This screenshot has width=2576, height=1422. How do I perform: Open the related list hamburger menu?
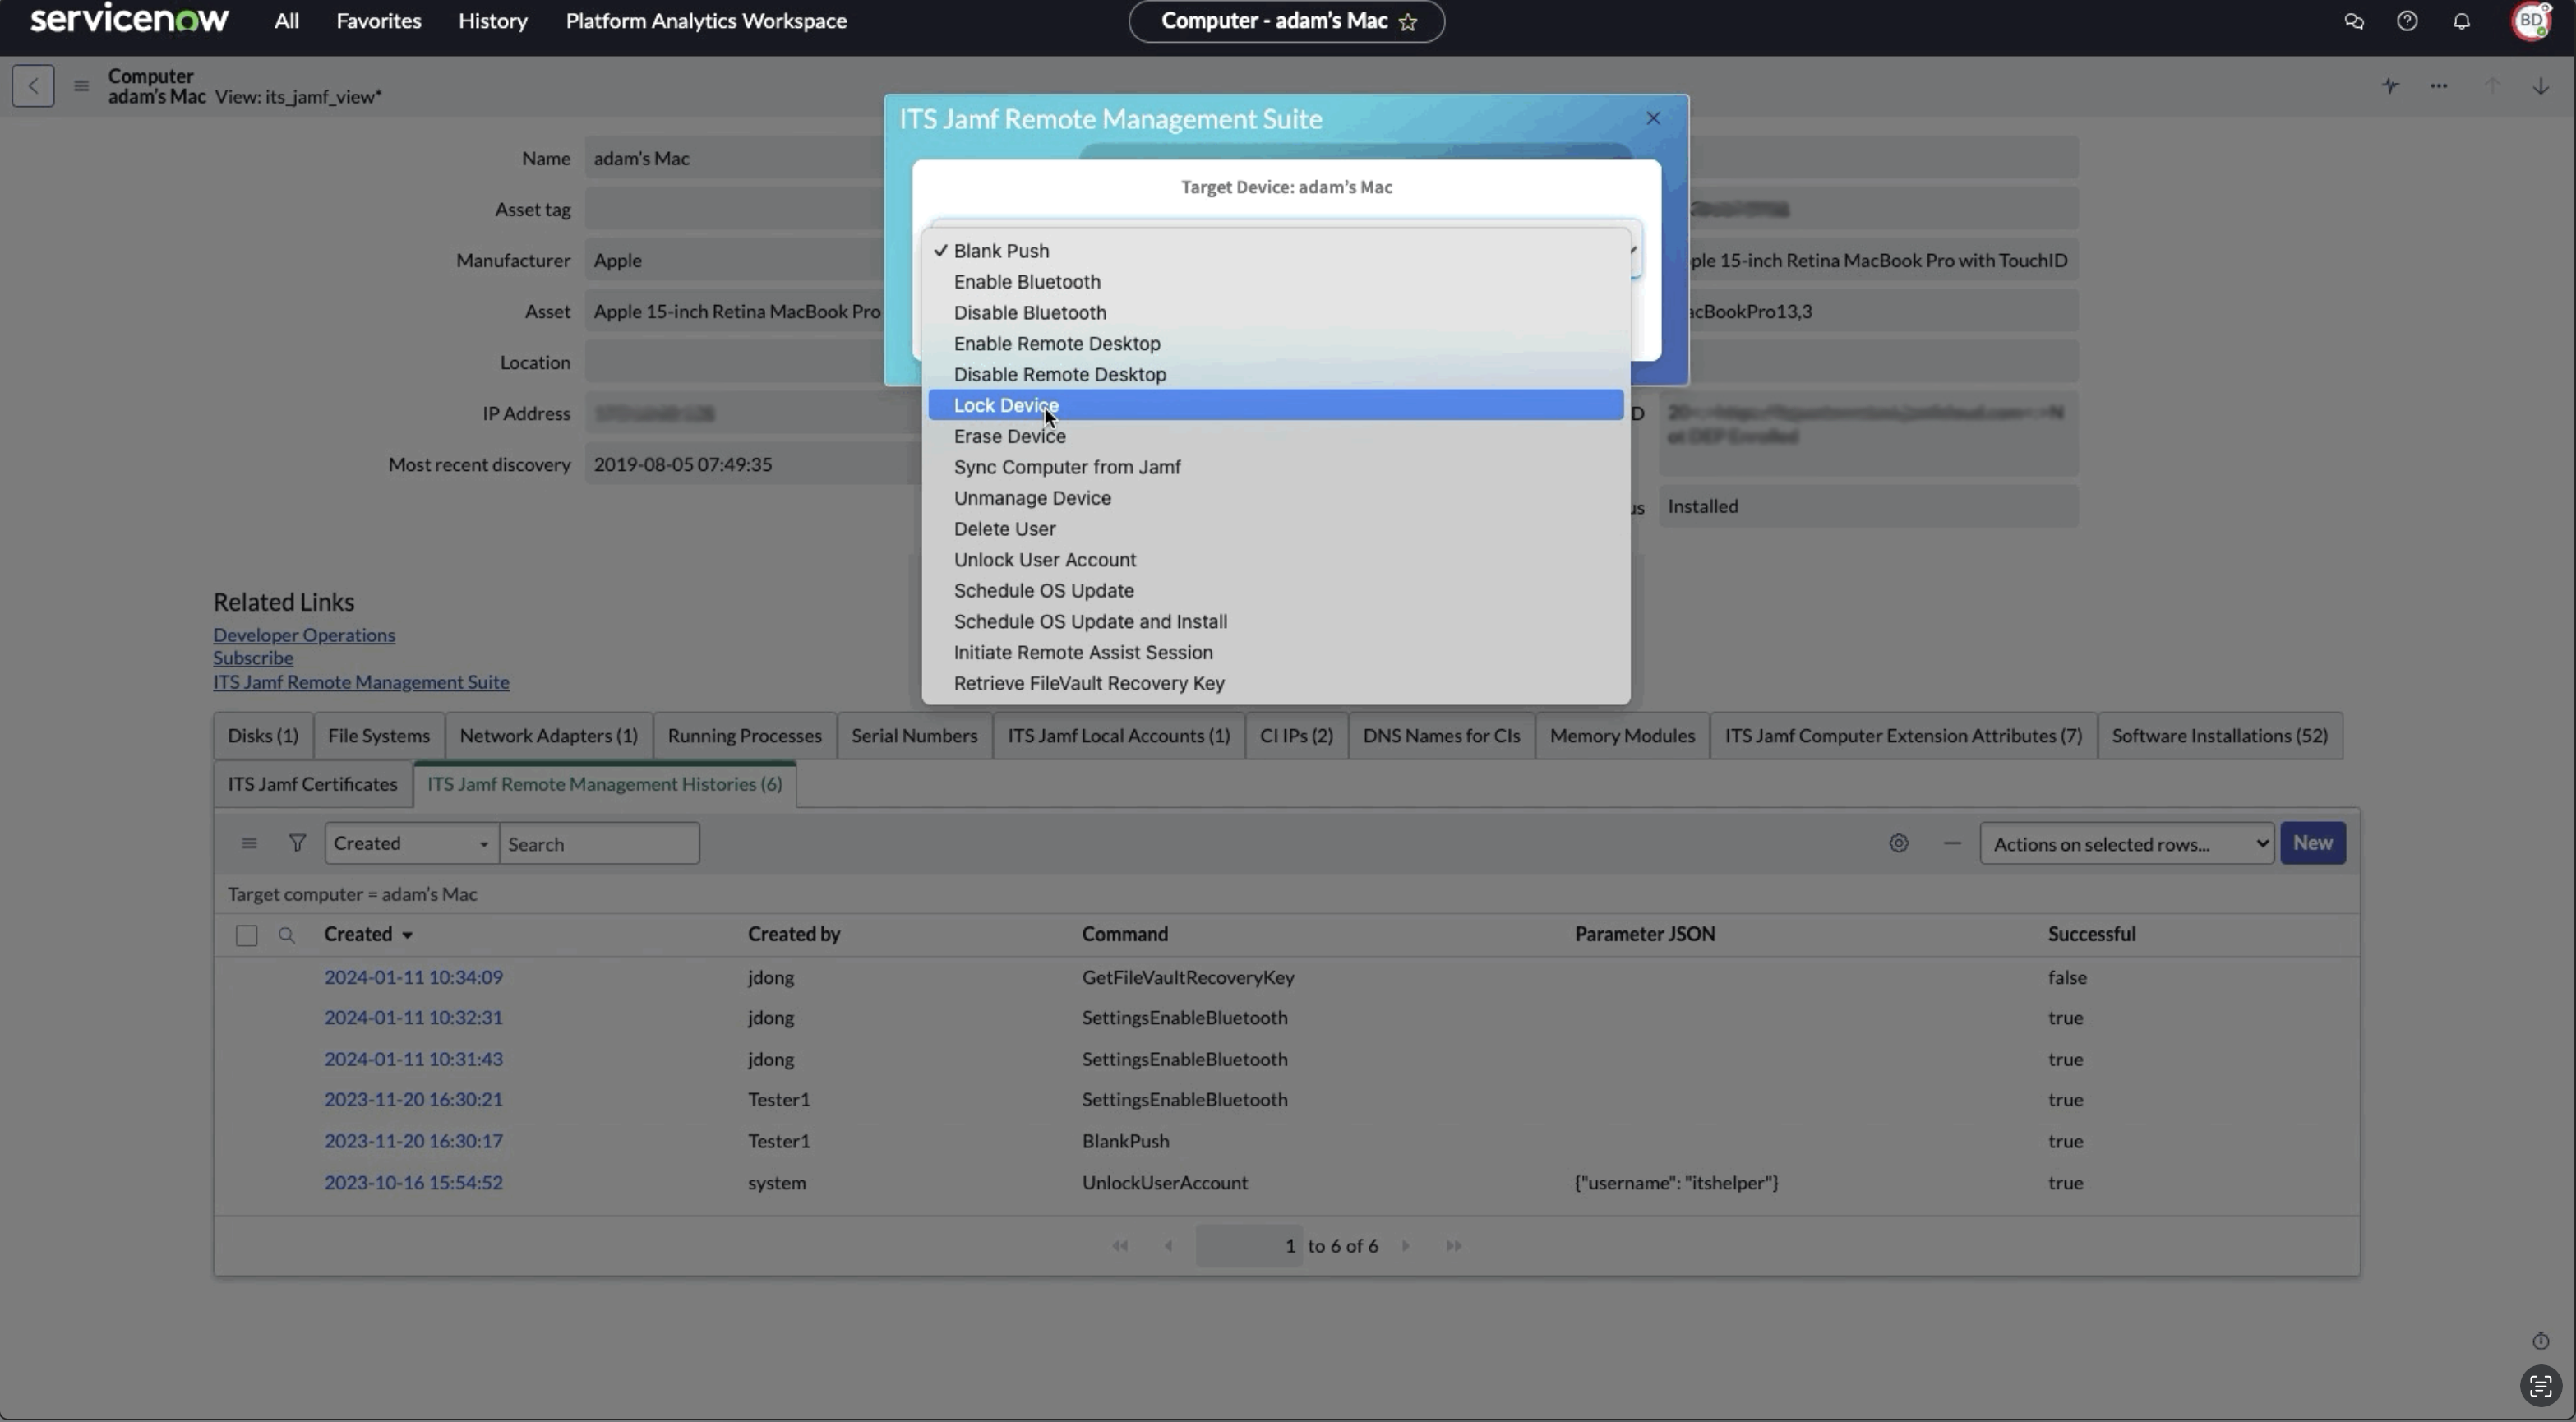249,843
